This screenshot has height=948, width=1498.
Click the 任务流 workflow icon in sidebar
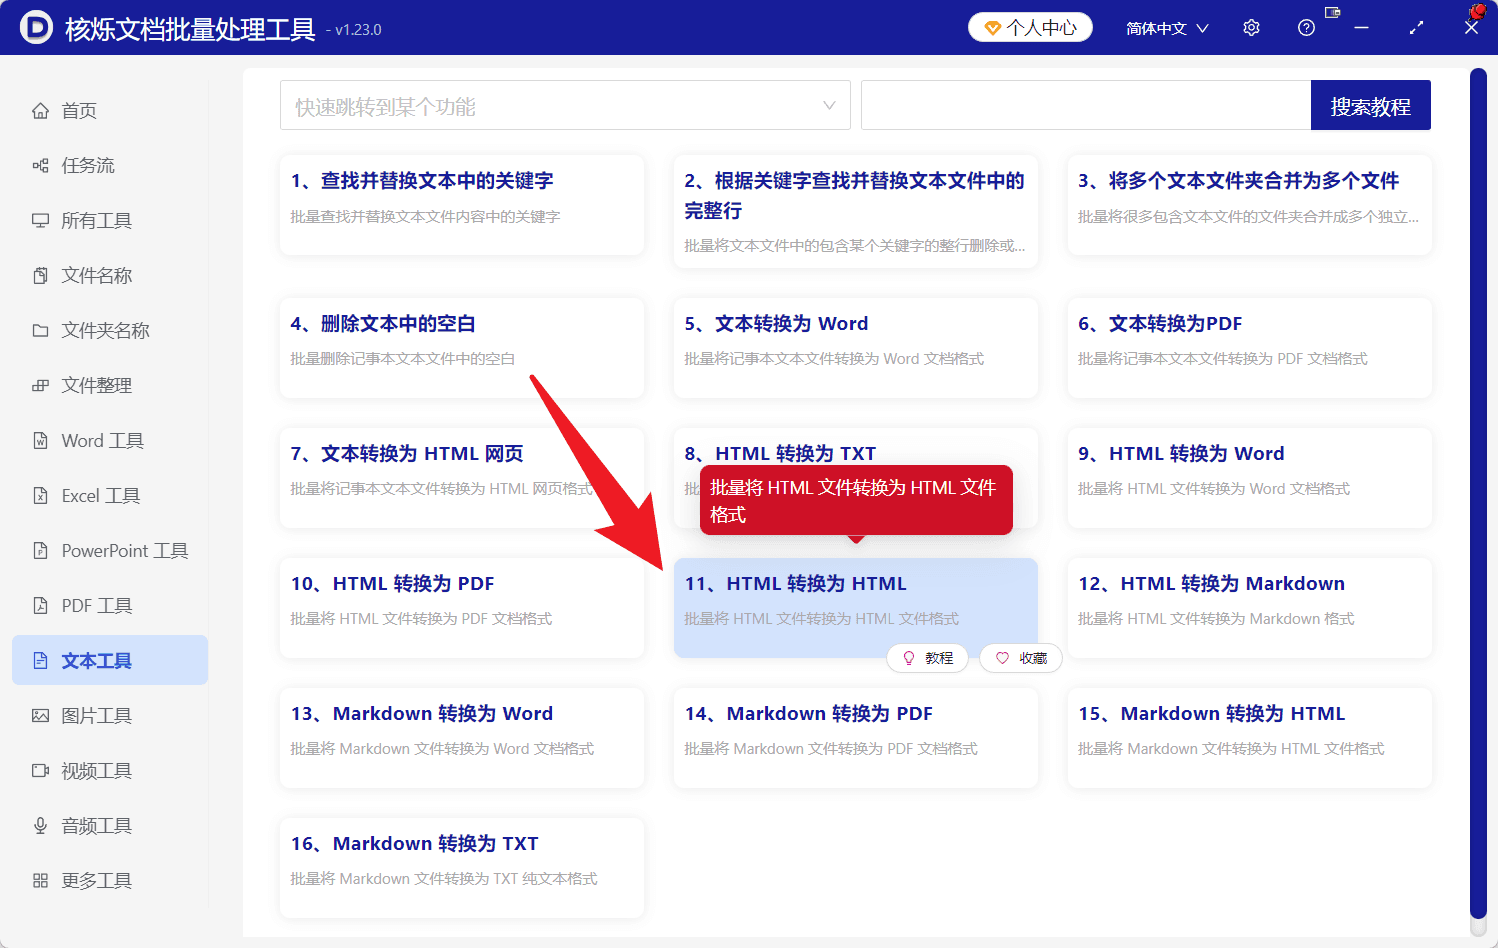40,165
